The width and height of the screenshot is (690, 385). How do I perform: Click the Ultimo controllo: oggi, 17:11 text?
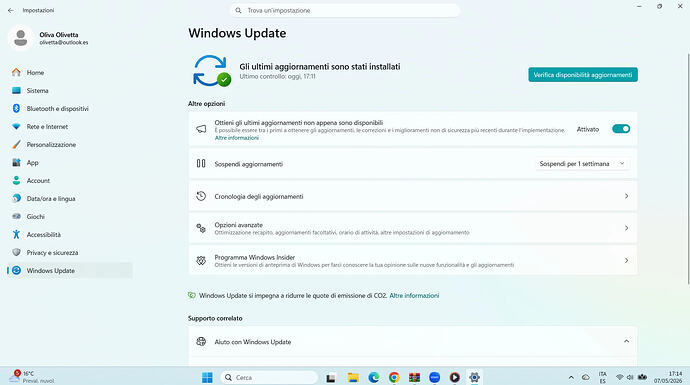[x=277, y=77]
